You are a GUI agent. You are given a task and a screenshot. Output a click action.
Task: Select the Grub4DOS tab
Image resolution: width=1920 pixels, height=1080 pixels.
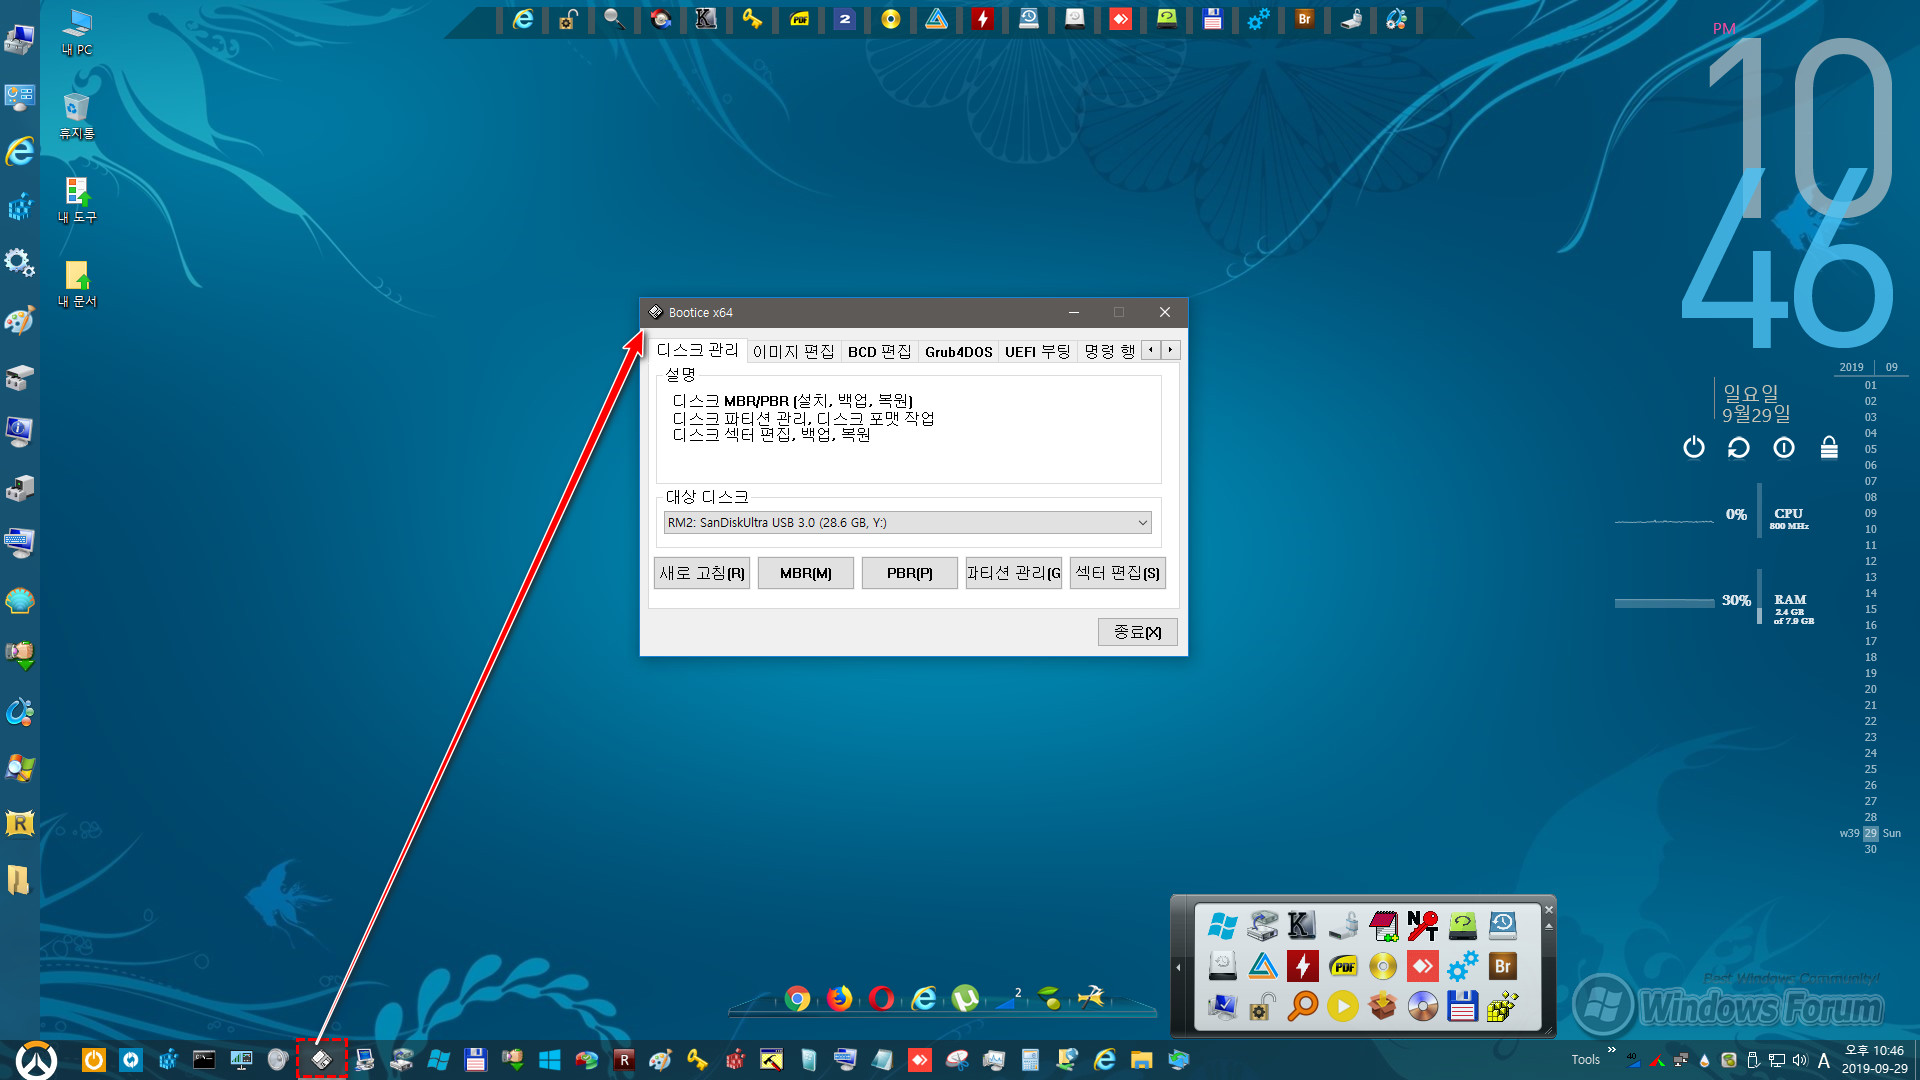[x=958, y=351]
